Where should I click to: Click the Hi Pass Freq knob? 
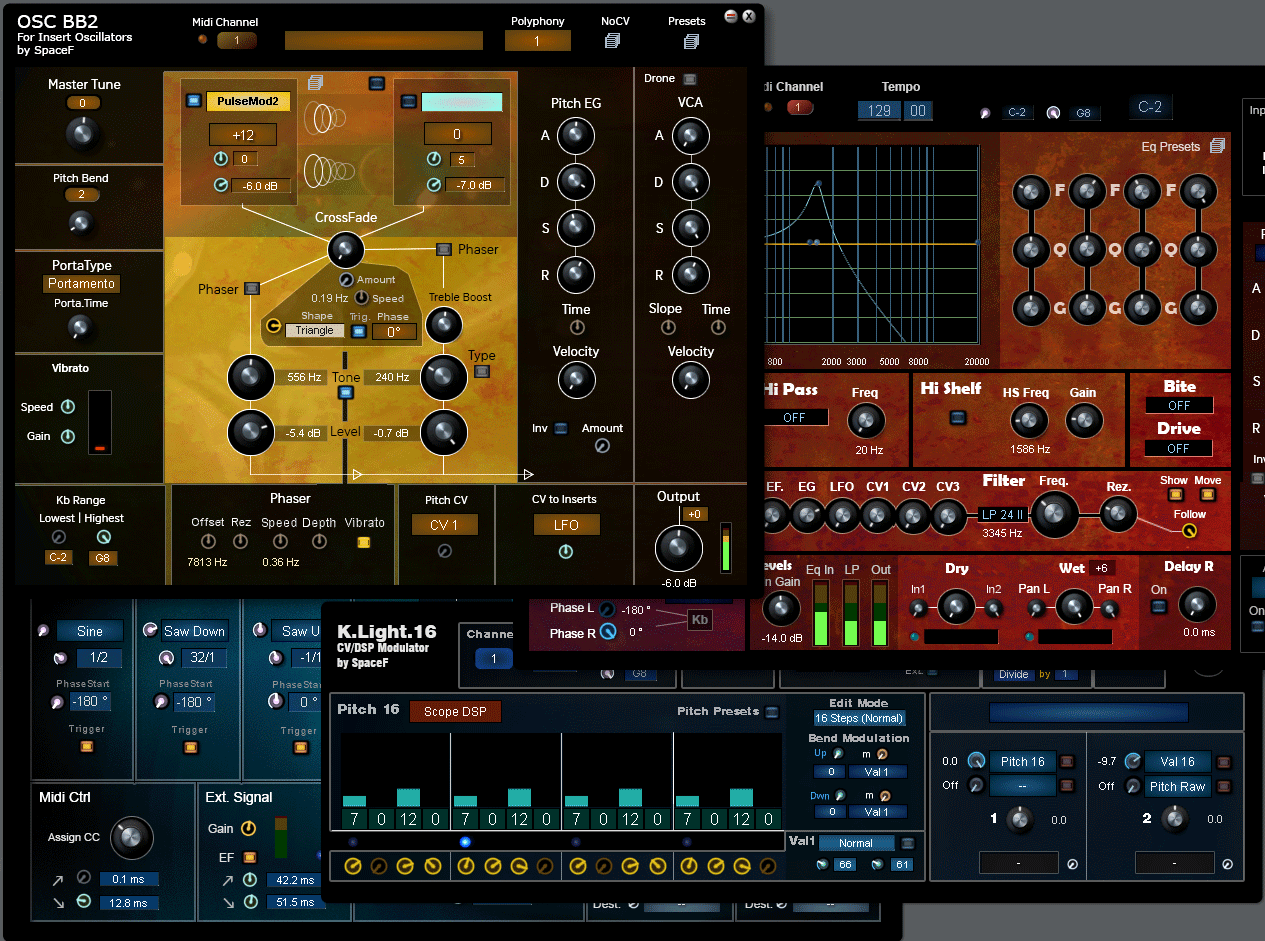pos(866,421)
